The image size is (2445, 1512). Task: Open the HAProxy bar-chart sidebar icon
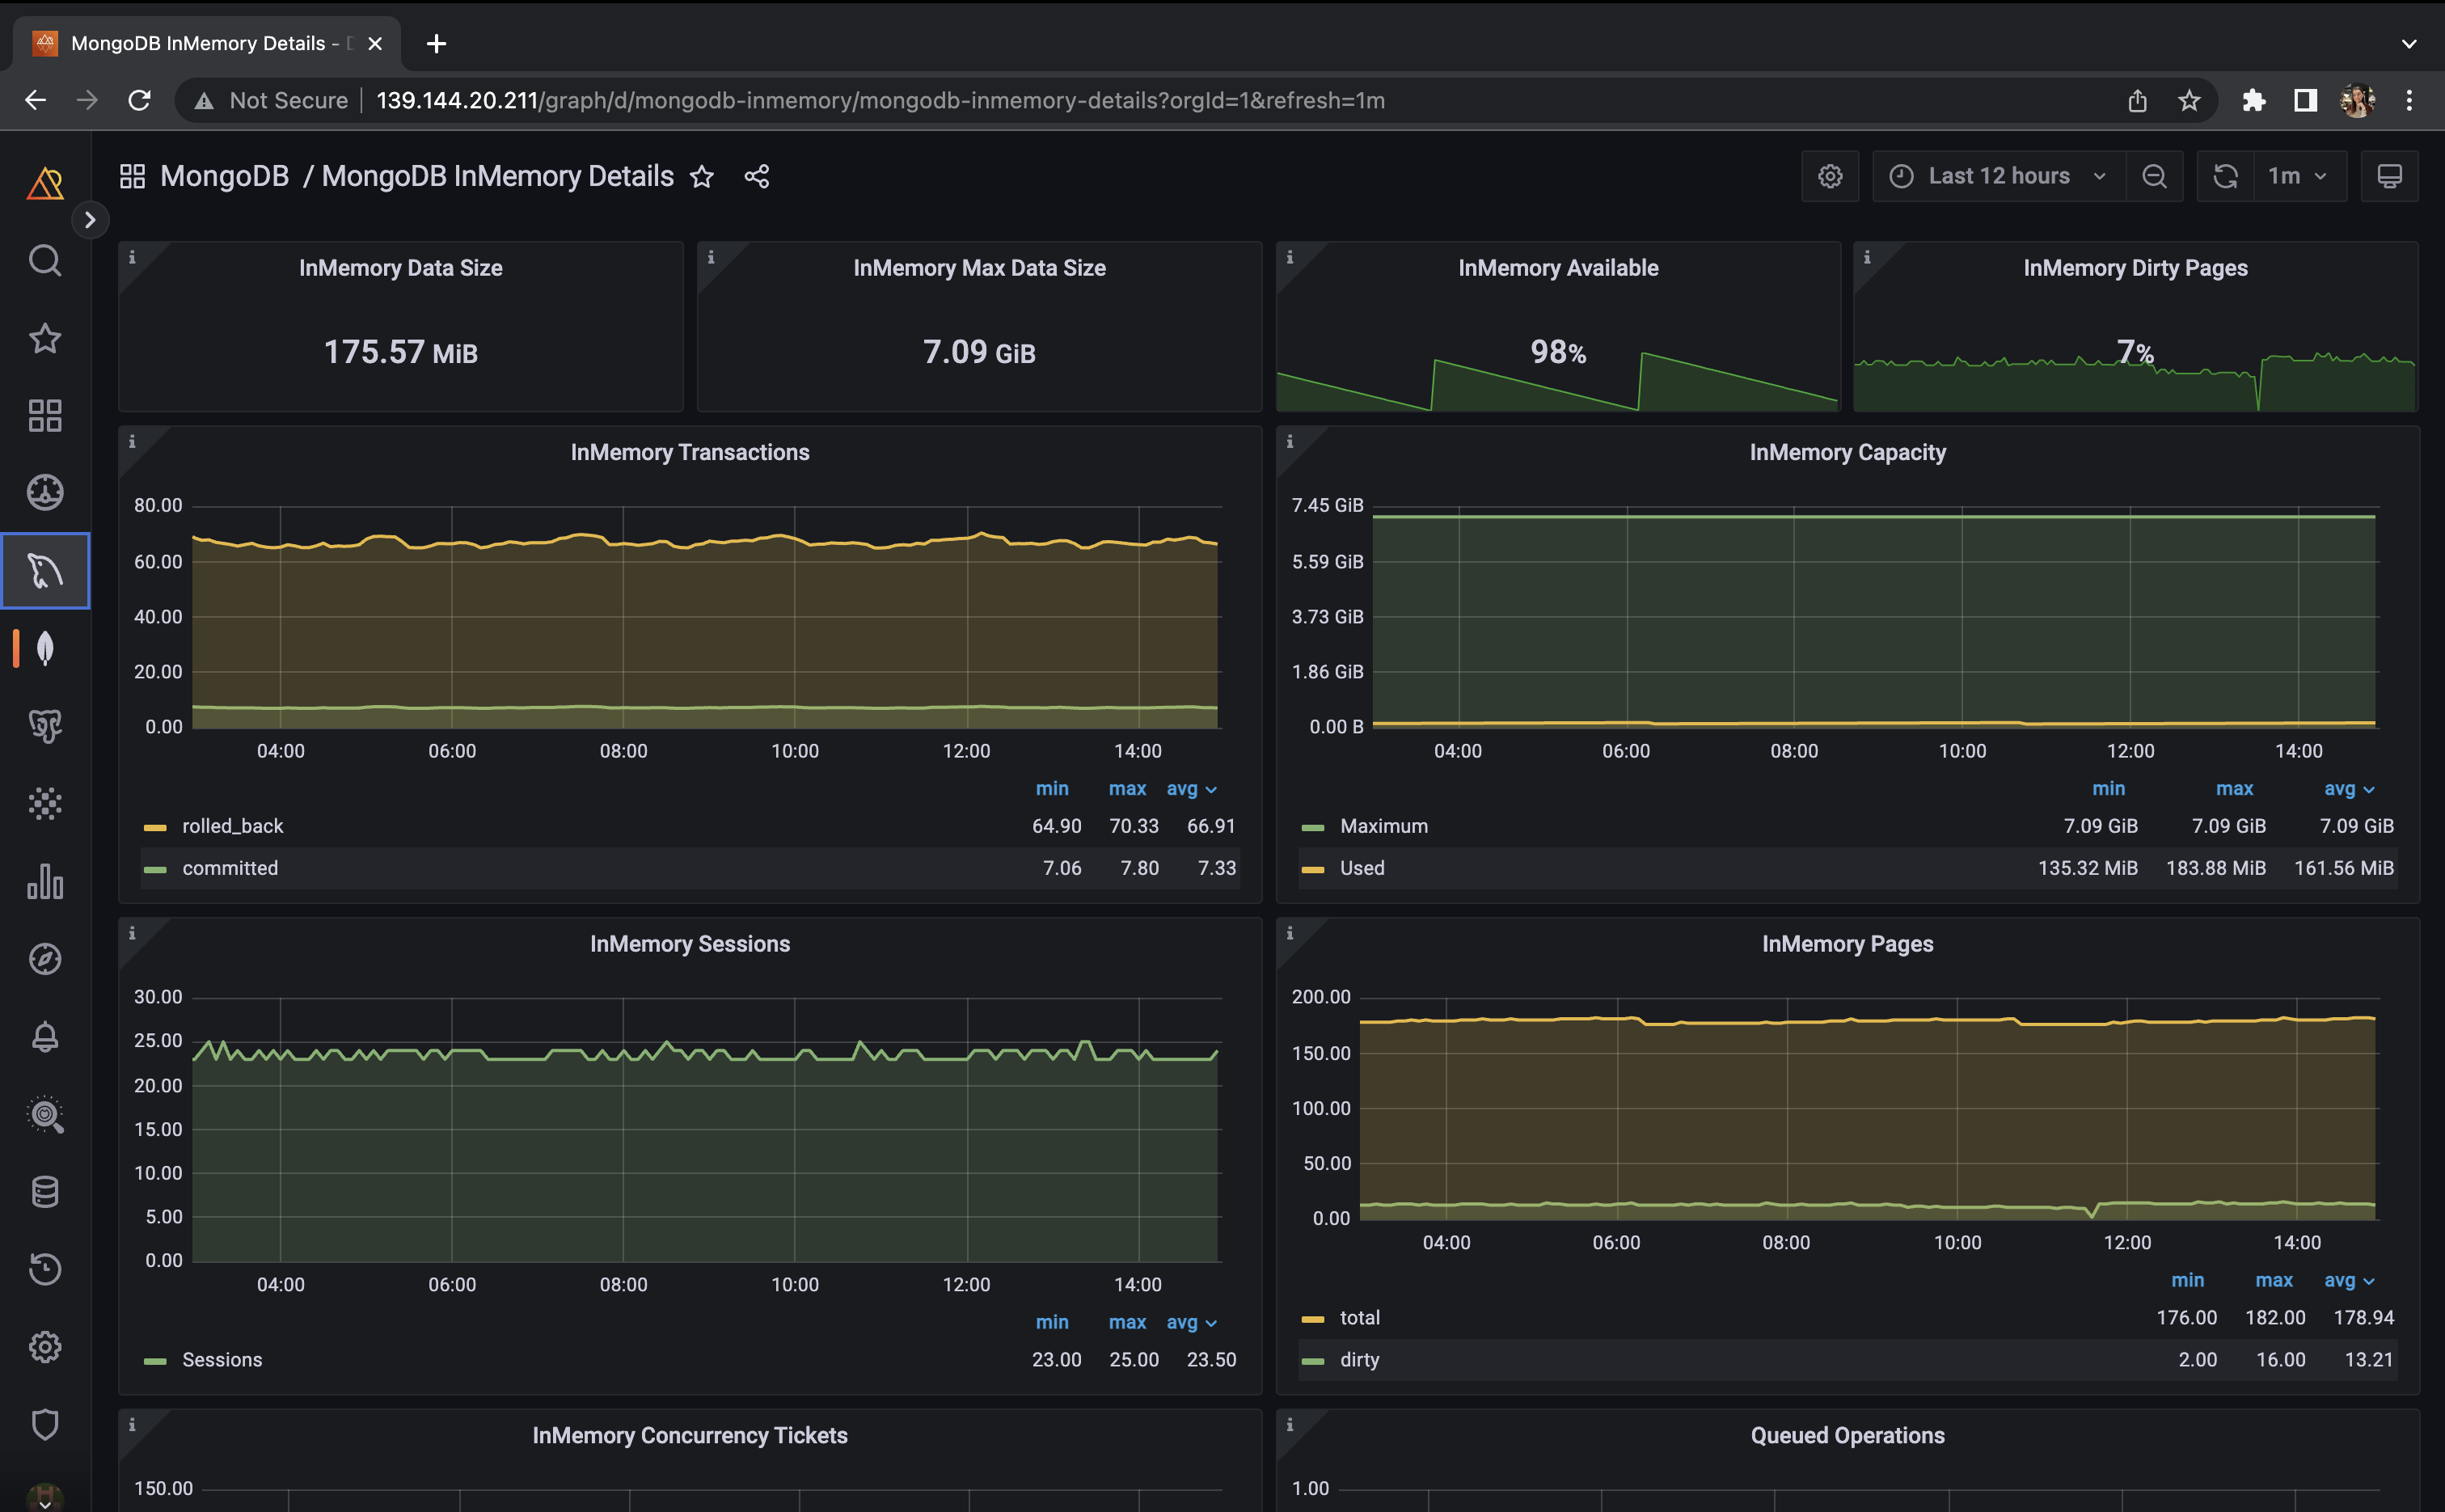click(45, 881)
